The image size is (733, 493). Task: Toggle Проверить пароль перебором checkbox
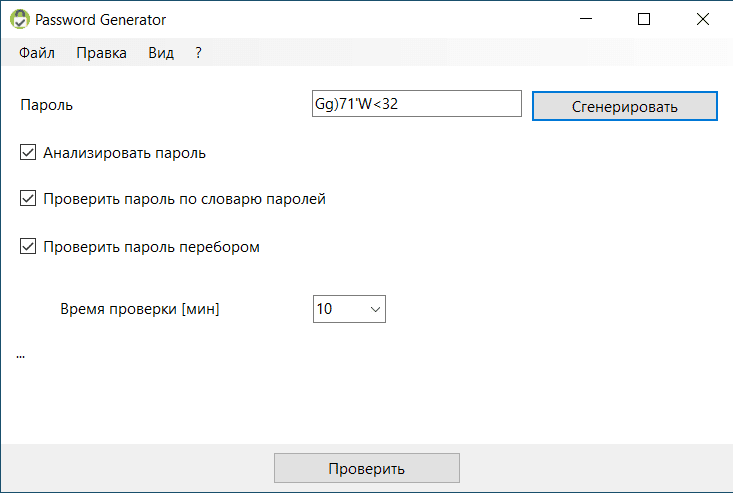point(28,246)
